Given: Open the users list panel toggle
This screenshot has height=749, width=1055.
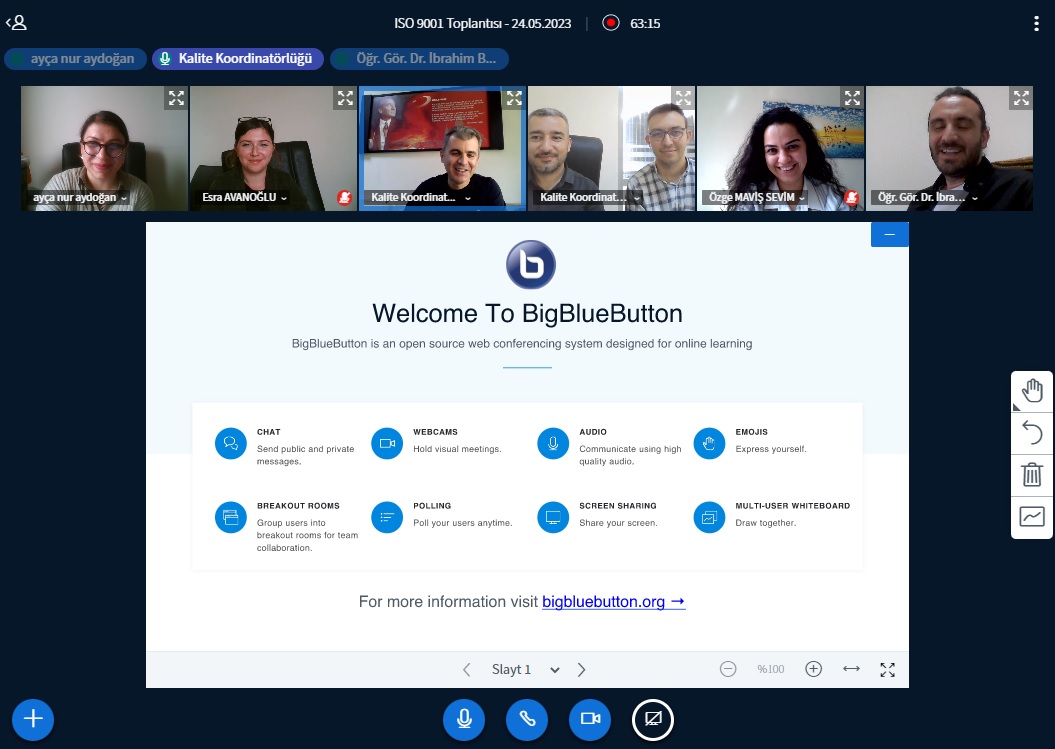Looking at the screenshot, I should pyautogui.click(x=16, y=23).
